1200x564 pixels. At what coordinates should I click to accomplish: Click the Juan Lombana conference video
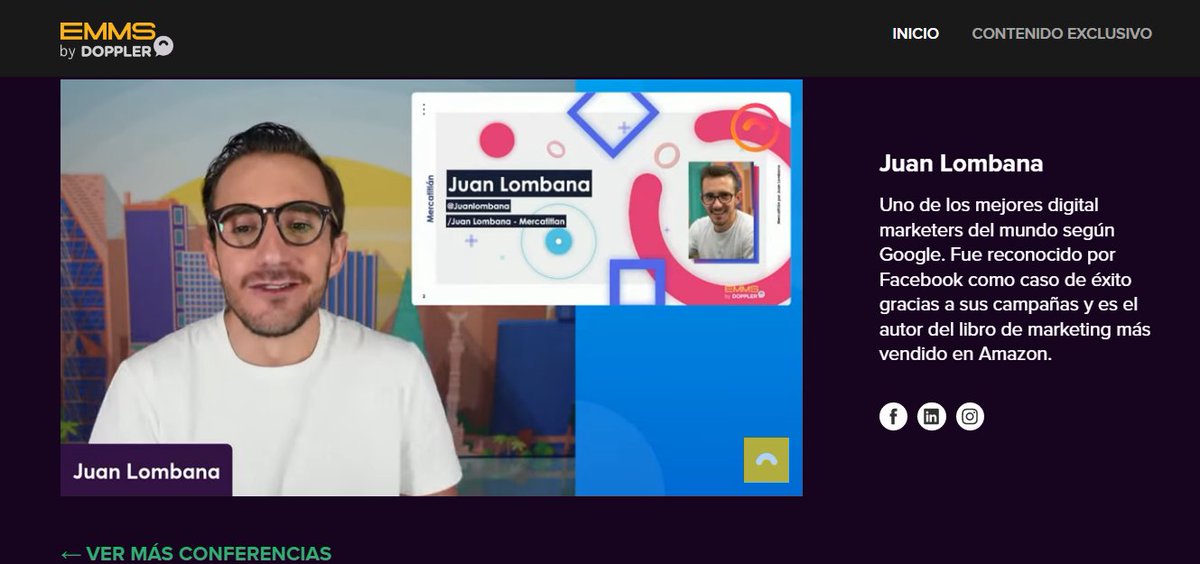(x=431, y=288)
